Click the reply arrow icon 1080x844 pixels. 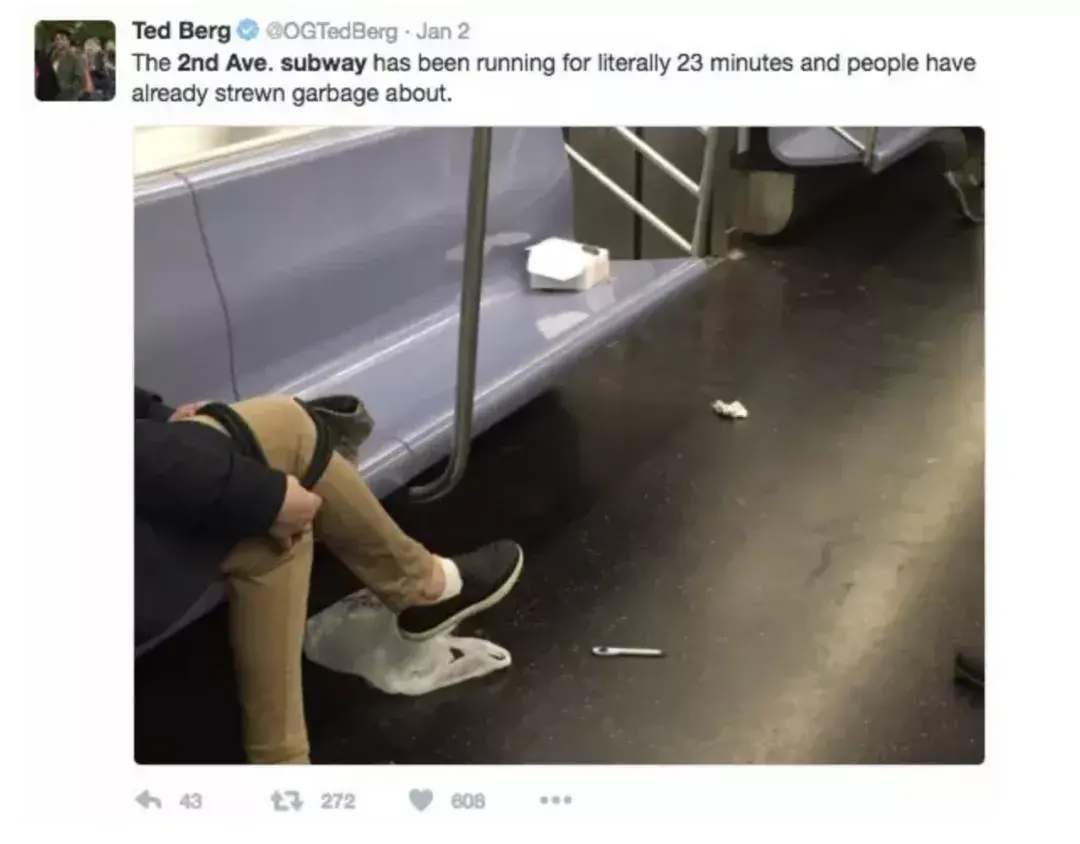tap(149, 800)
